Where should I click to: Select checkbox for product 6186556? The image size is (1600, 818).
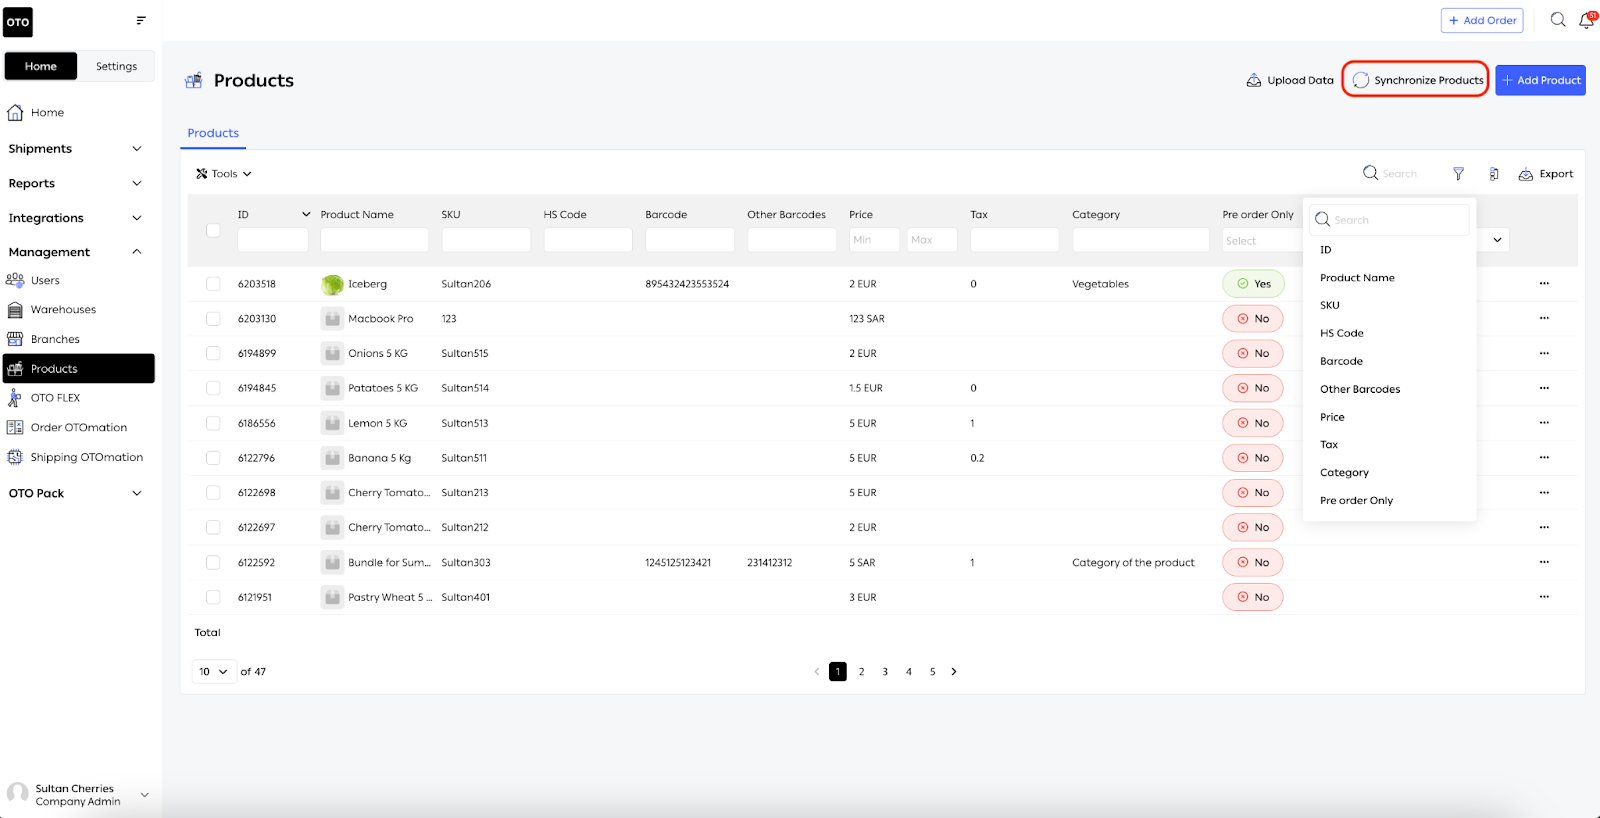pos(213,423)
